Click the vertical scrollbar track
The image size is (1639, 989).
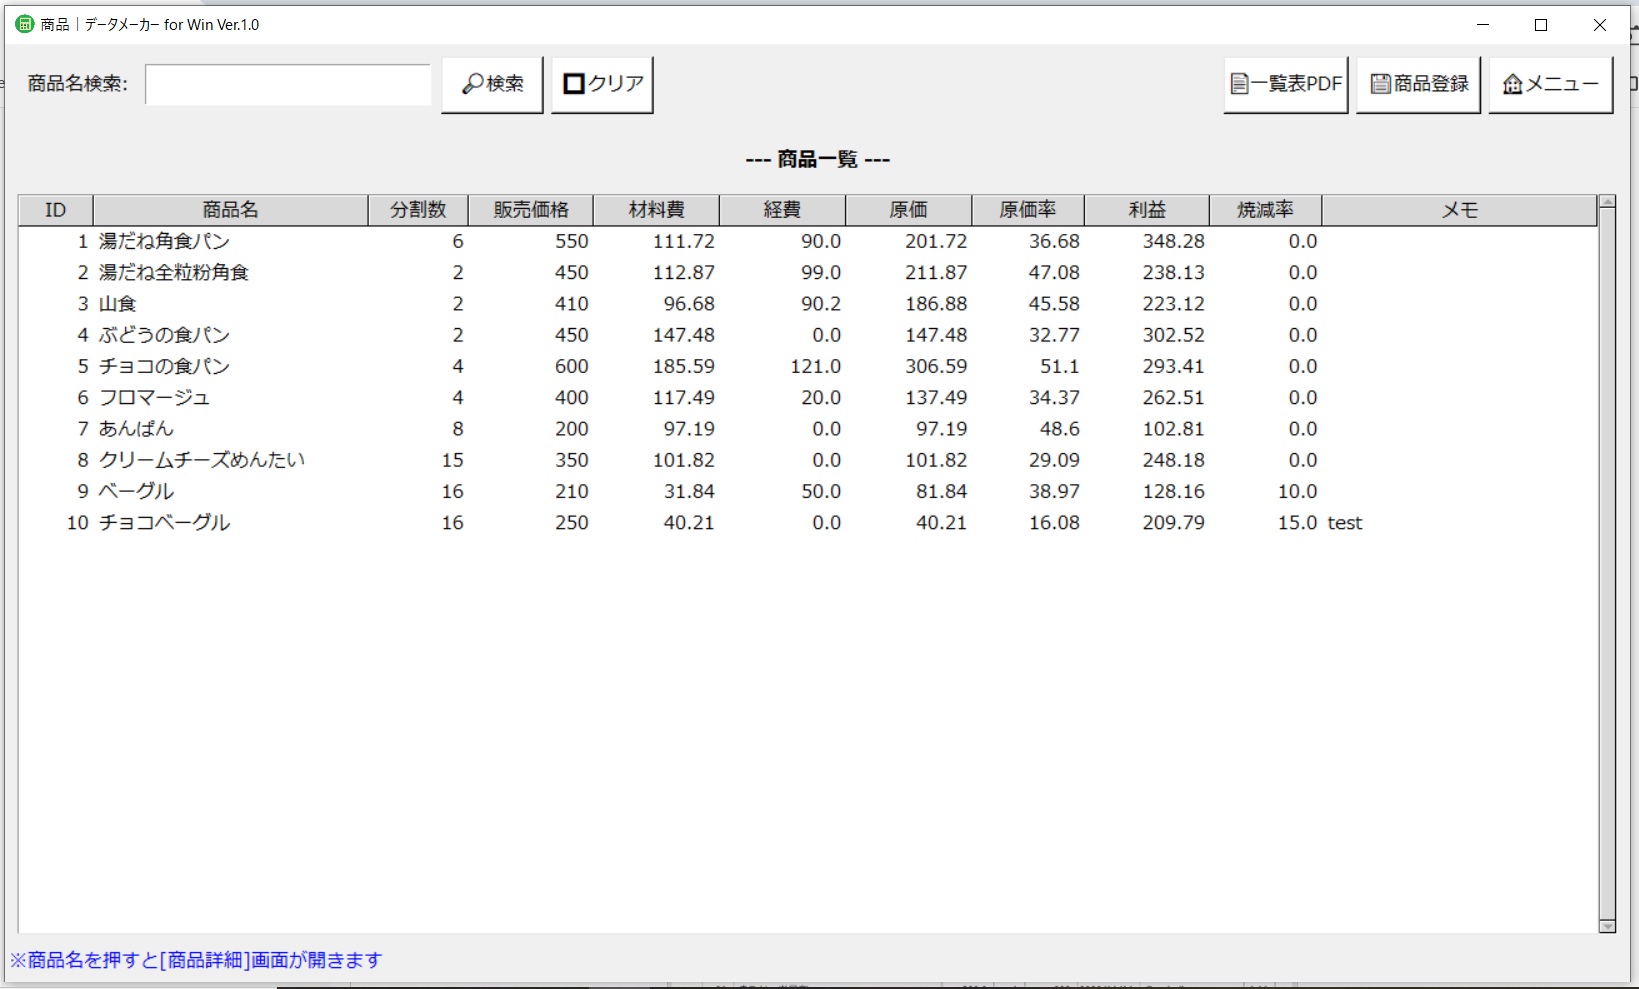point(1607,564)
